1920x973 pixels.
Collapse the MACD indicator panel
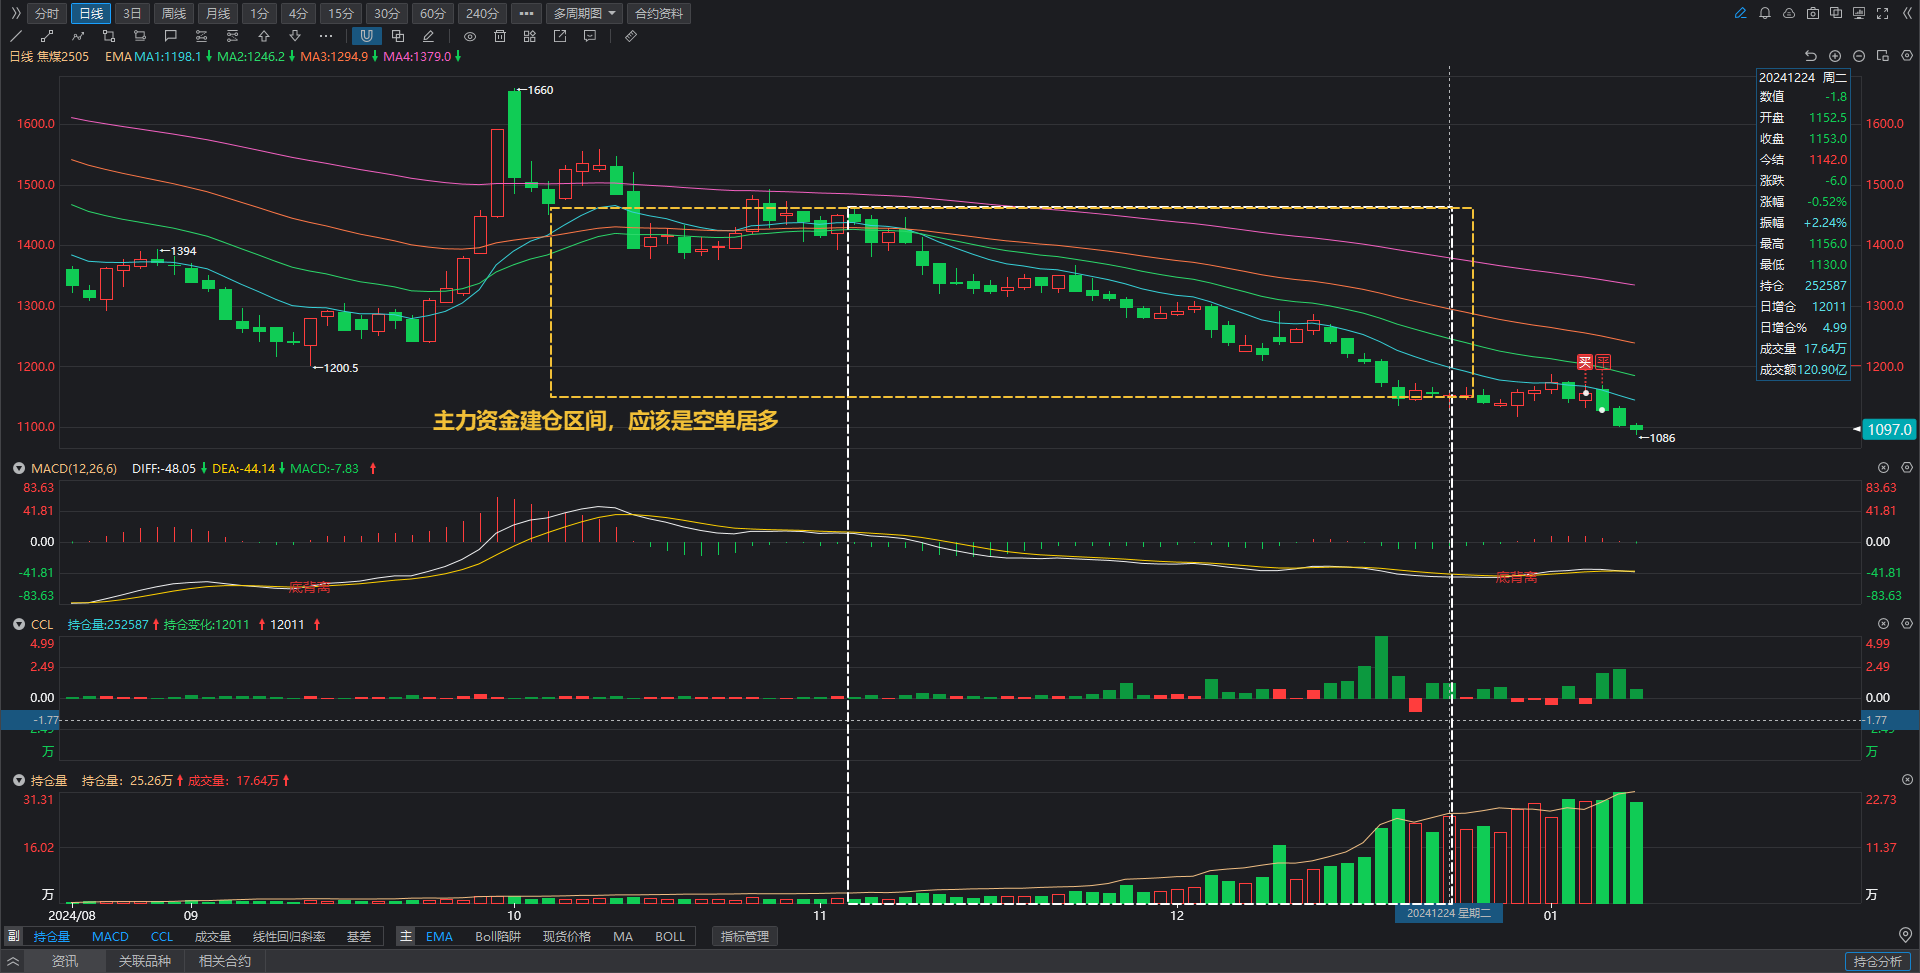[x=18, y=468]
